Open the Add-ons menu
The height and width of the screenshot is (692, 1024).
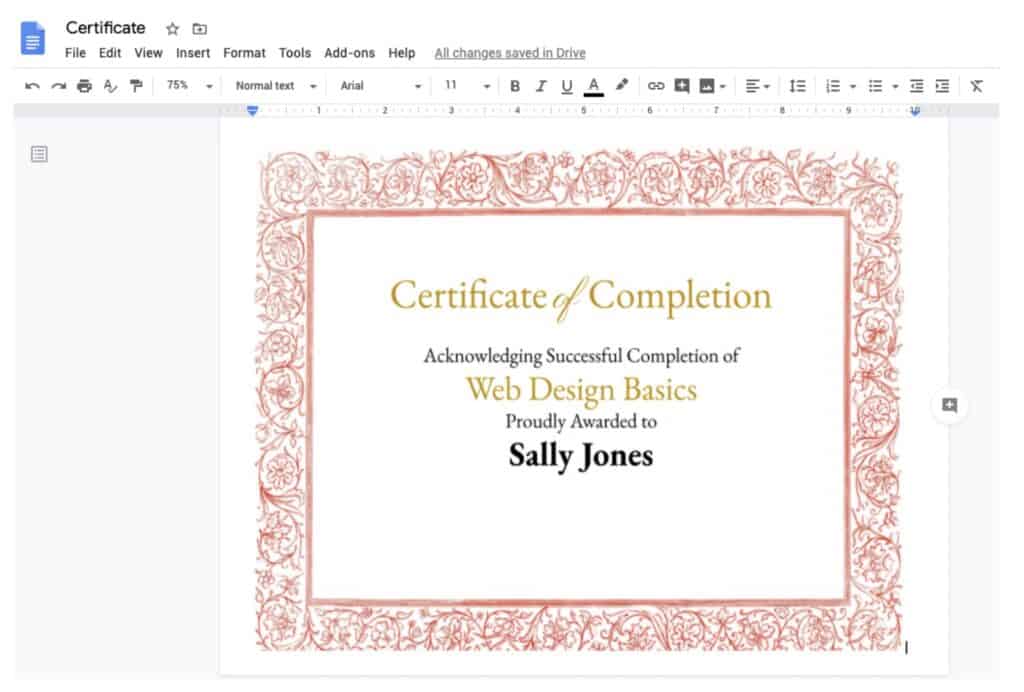(x=349, y=53)
